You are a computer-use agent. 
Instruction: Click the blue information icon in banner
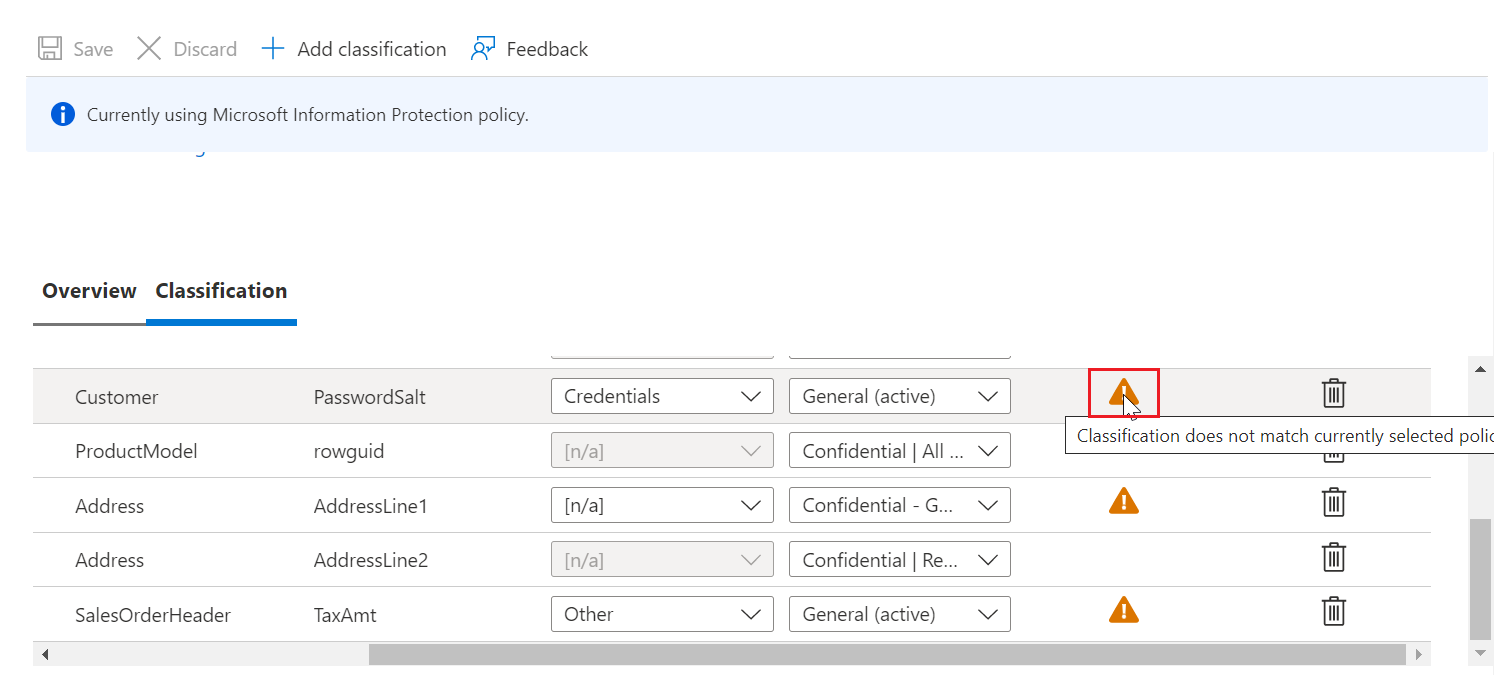click(63, 115)
